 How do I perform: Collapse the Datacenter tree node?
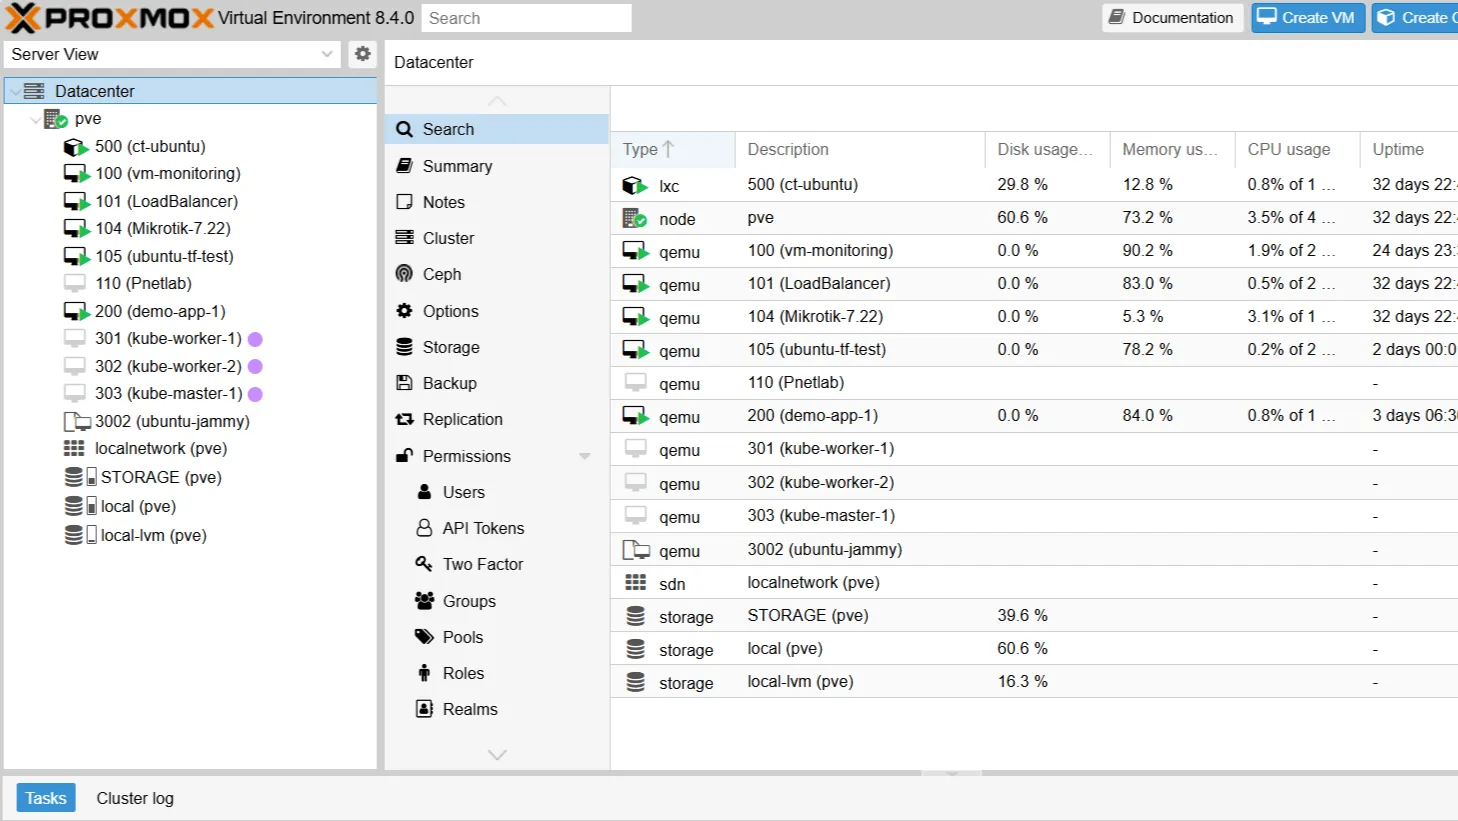[14, 91]
